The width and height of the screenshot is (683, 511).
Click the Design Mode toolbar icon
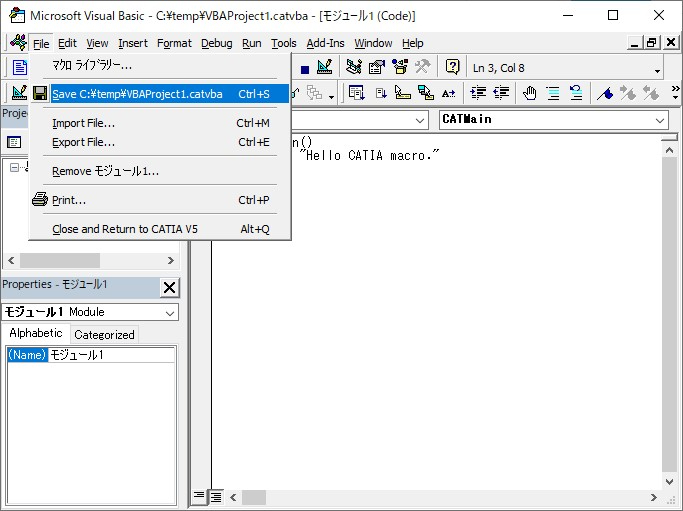coord(324,67)
